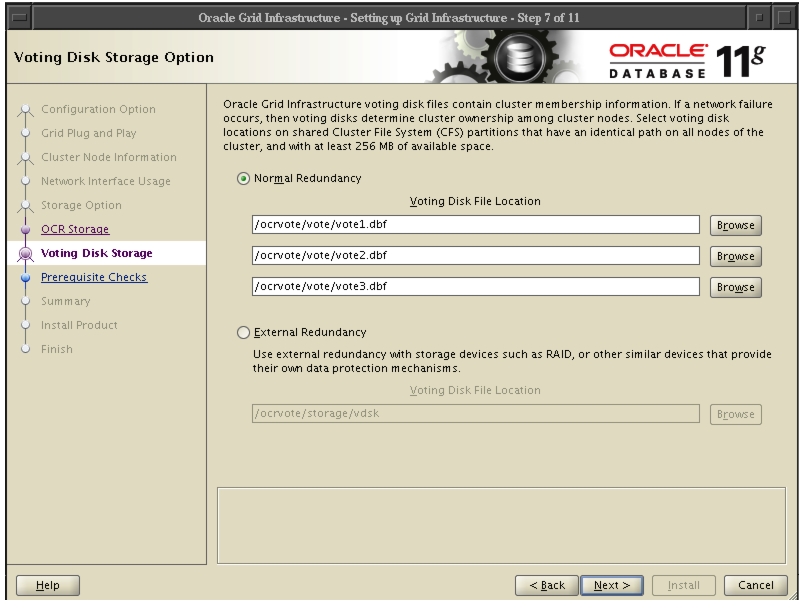
Task: Browse for the vote1.dbf file location
Action: 736,225
